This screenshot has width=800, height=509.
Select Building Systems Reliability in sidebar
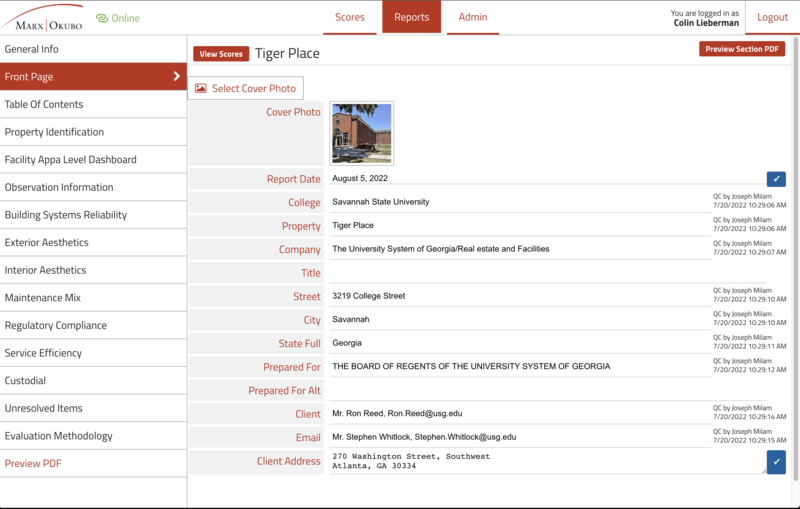pyautogui.click(x=66, y=215)
